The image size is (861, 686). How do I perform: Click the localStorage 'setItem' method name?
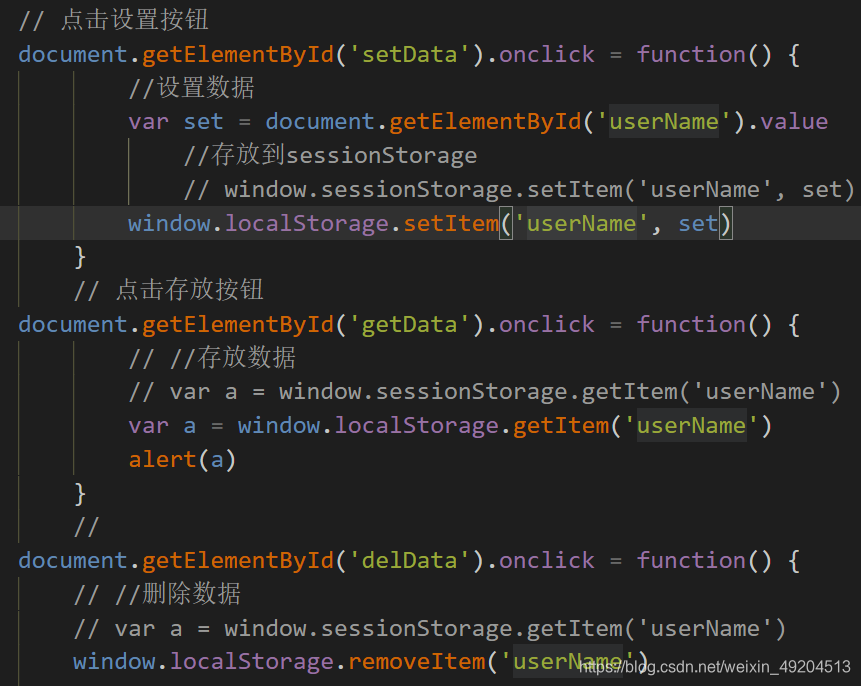(x=451, y=224)
